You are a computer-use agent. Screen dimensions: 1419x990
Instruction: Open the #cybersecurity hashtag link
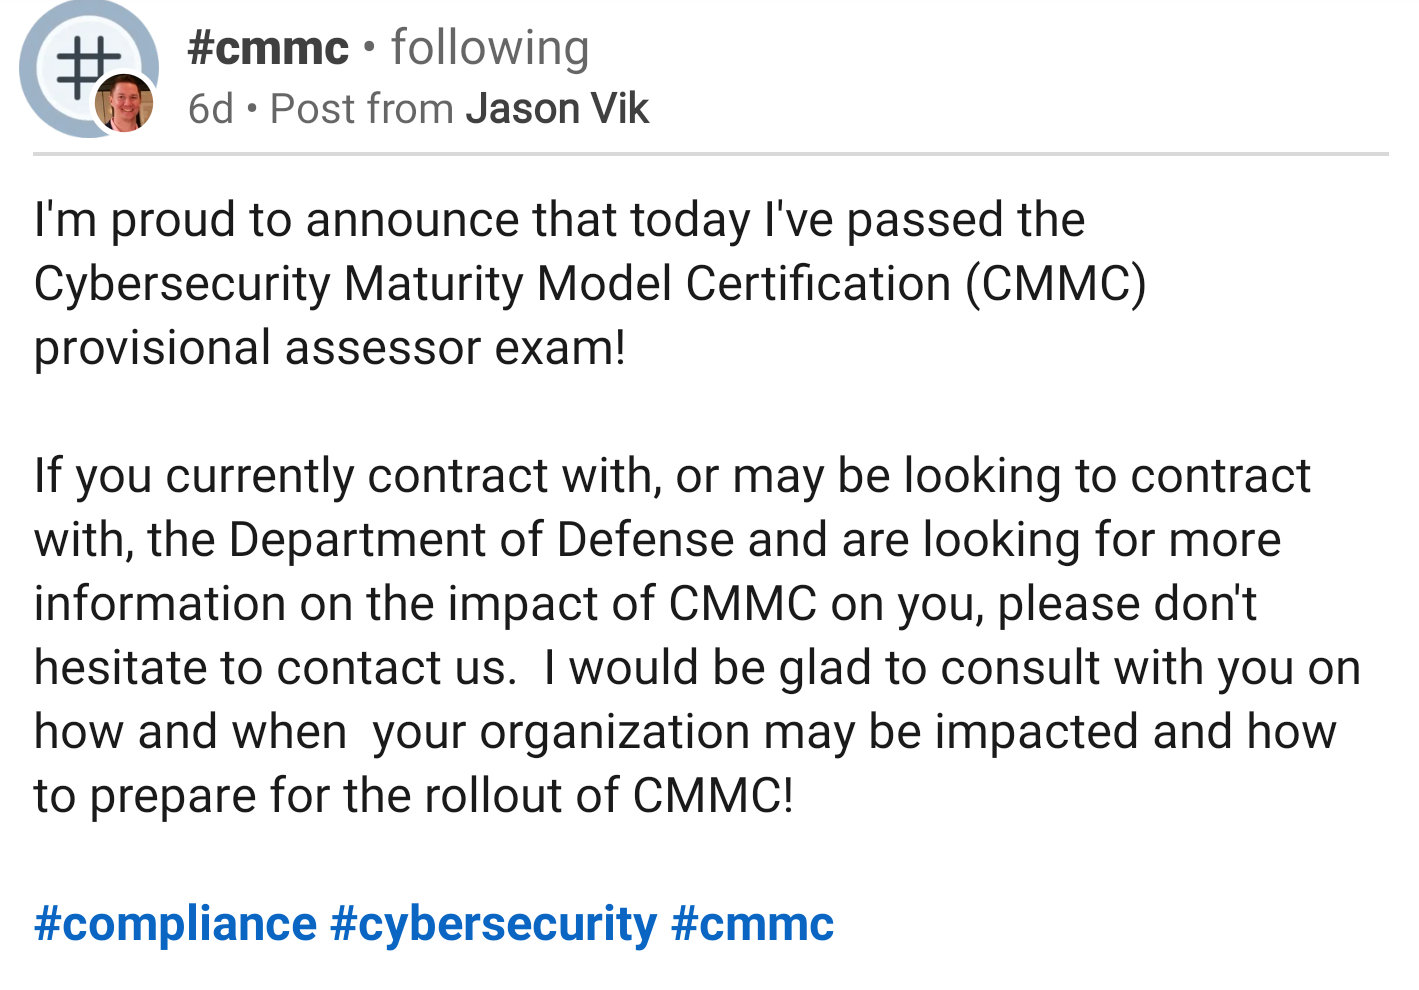pyautogui.click(x=493, y=923)
